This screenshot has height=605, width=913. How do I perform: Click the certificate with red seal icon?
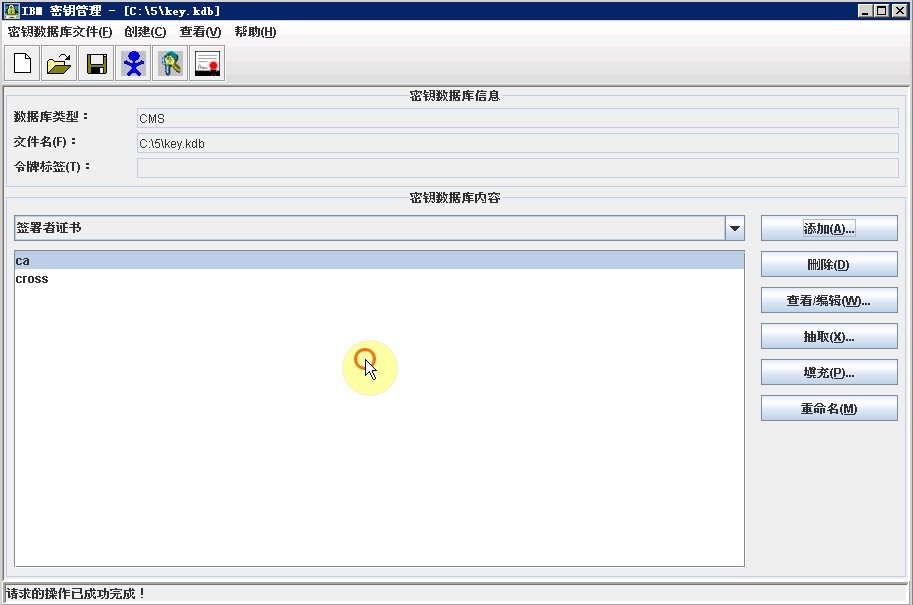[207, 64]
